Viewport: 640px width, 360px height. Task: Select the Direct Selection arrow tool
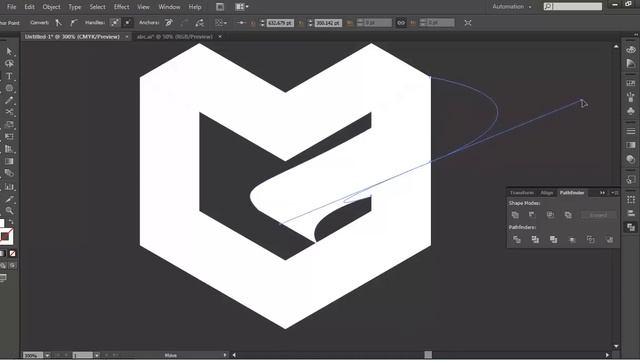(9, 51)
